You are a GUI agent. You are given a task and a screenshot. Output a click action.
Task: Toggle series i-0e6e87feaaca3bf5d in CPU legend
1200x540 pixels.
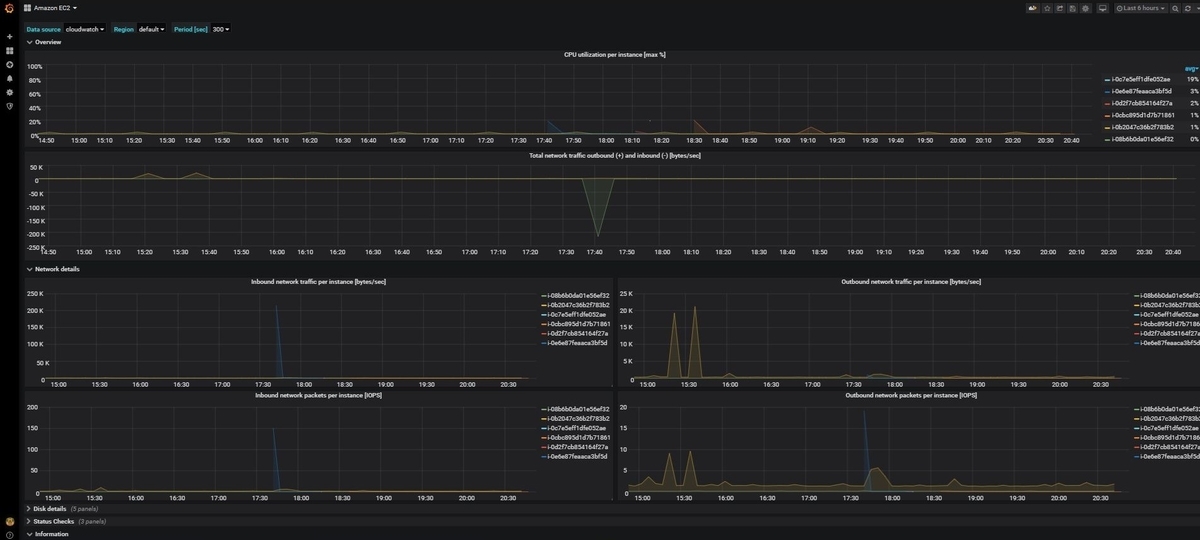[1140, 91]
